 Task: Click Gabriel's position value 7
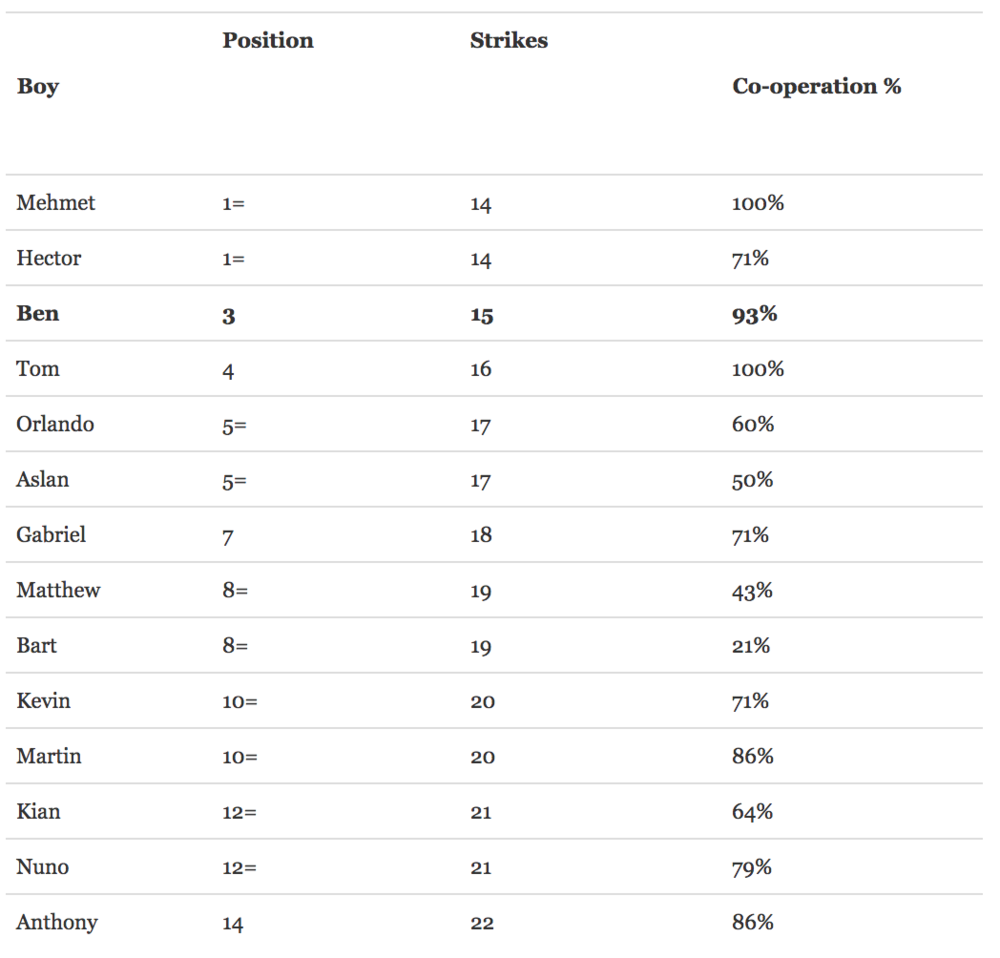pyautogui.click(x=228, y=538)
